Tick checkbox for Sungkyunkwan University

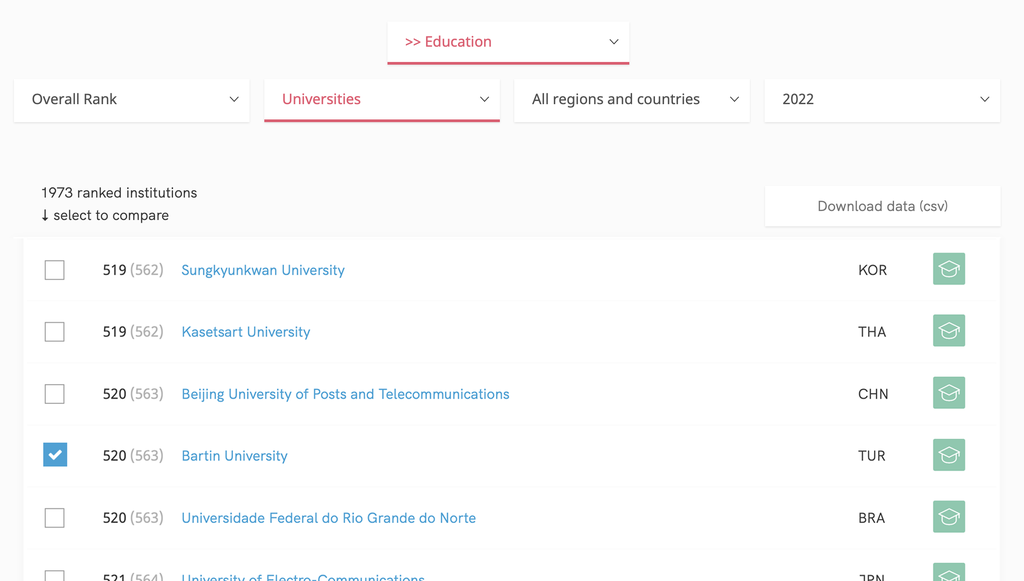(x=55, y=270)
